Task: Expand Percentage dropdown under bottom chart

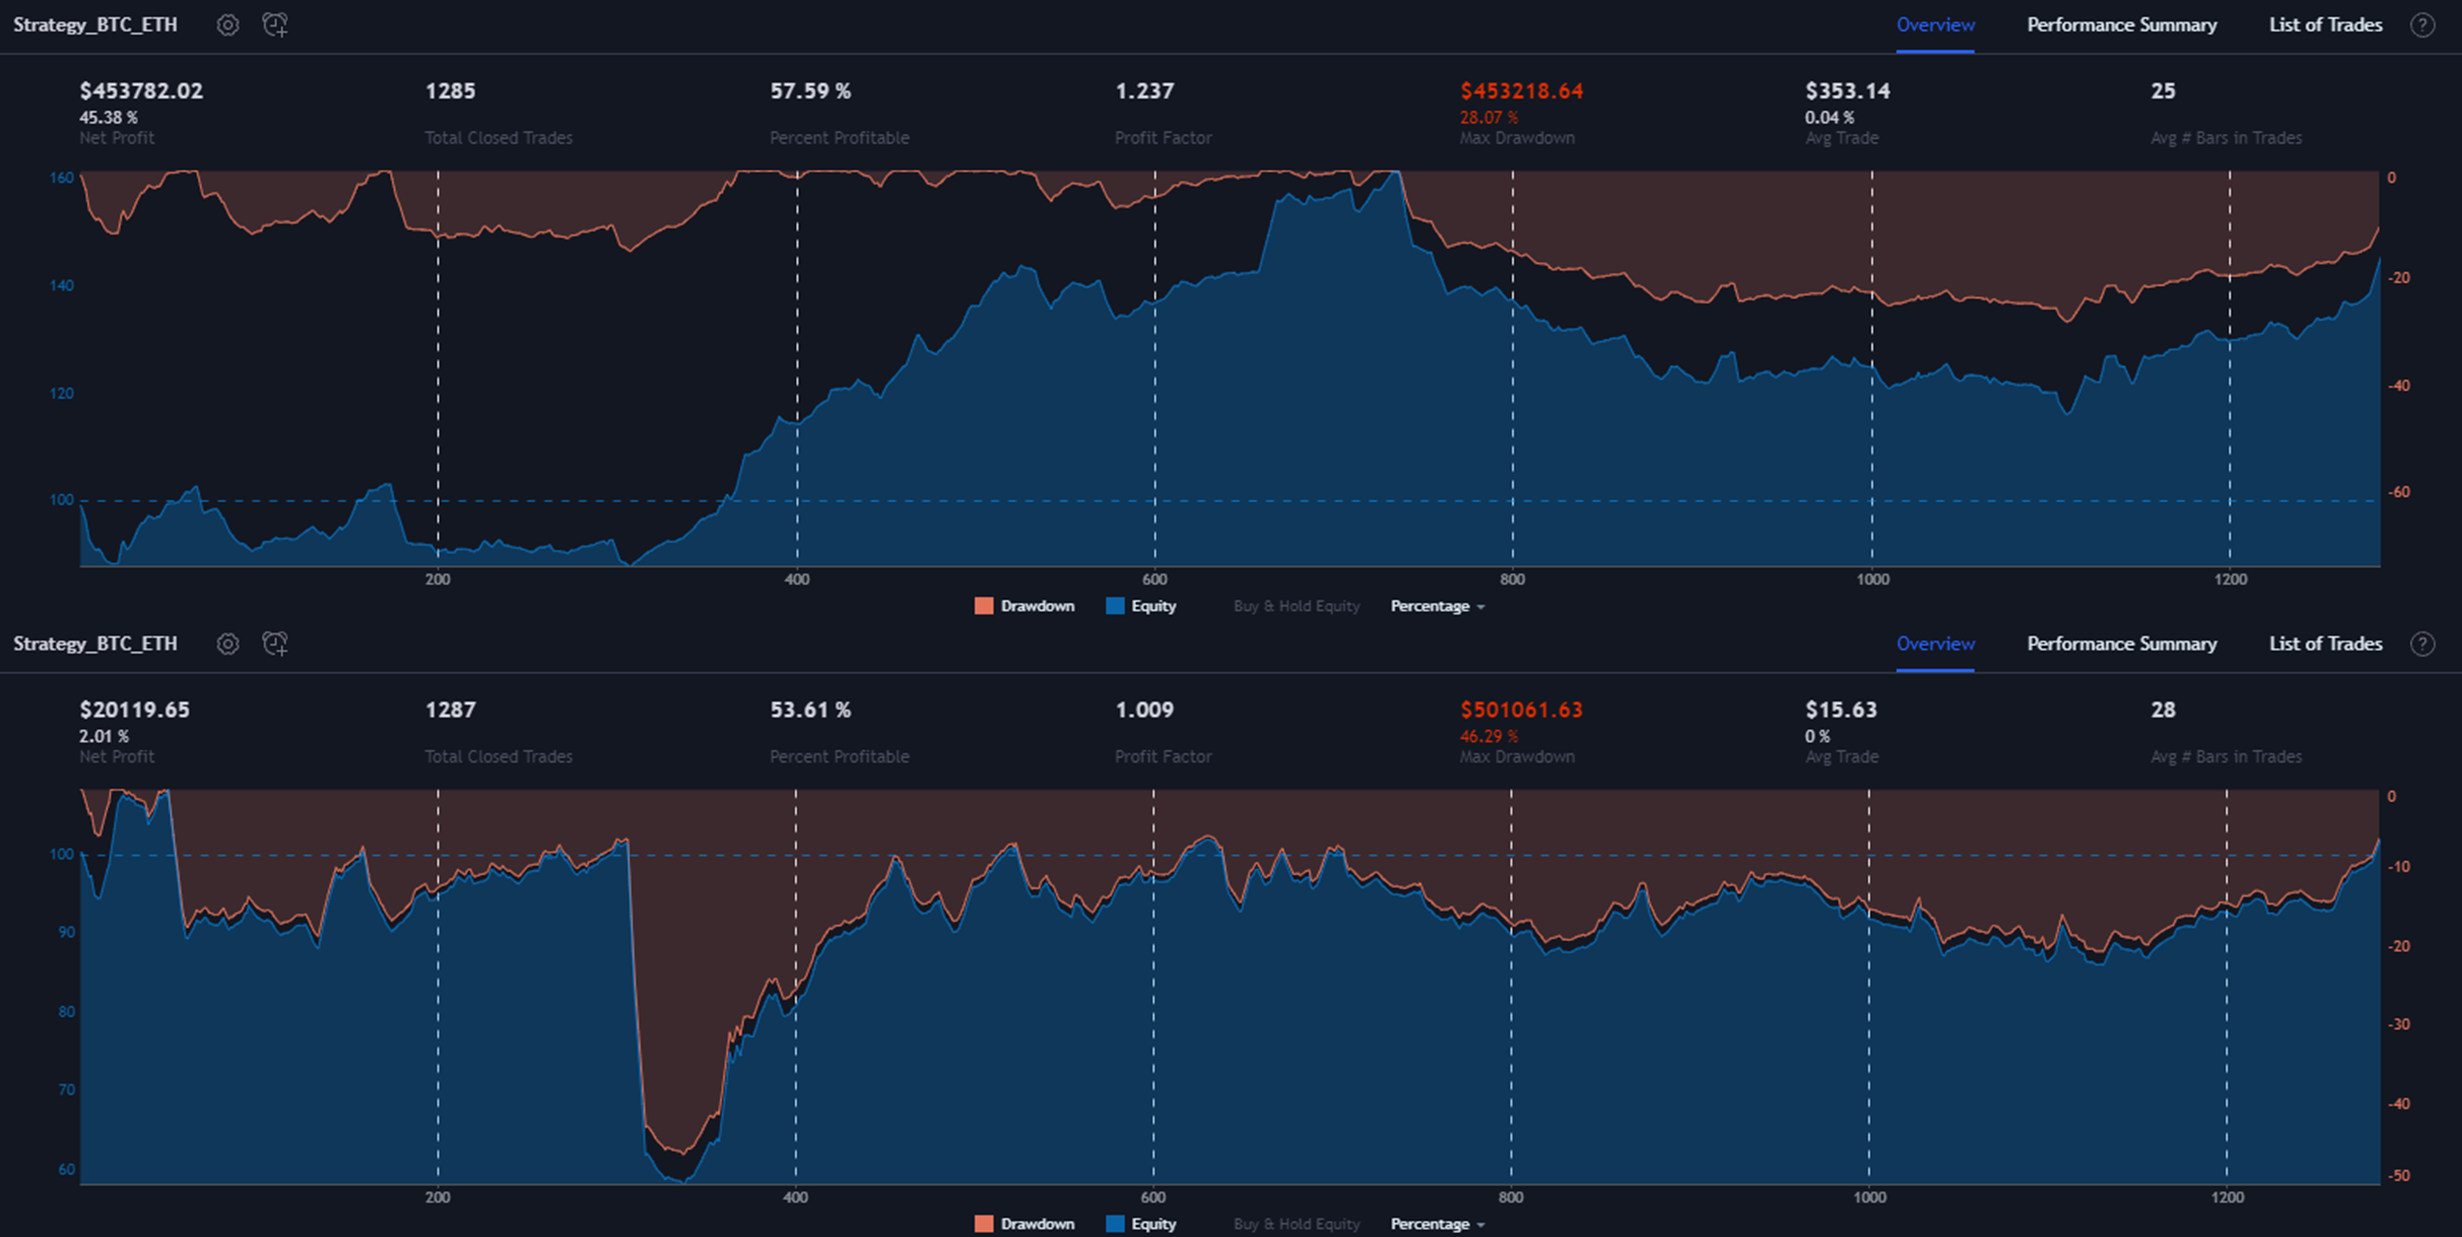Action: tap(1437, 1224)
